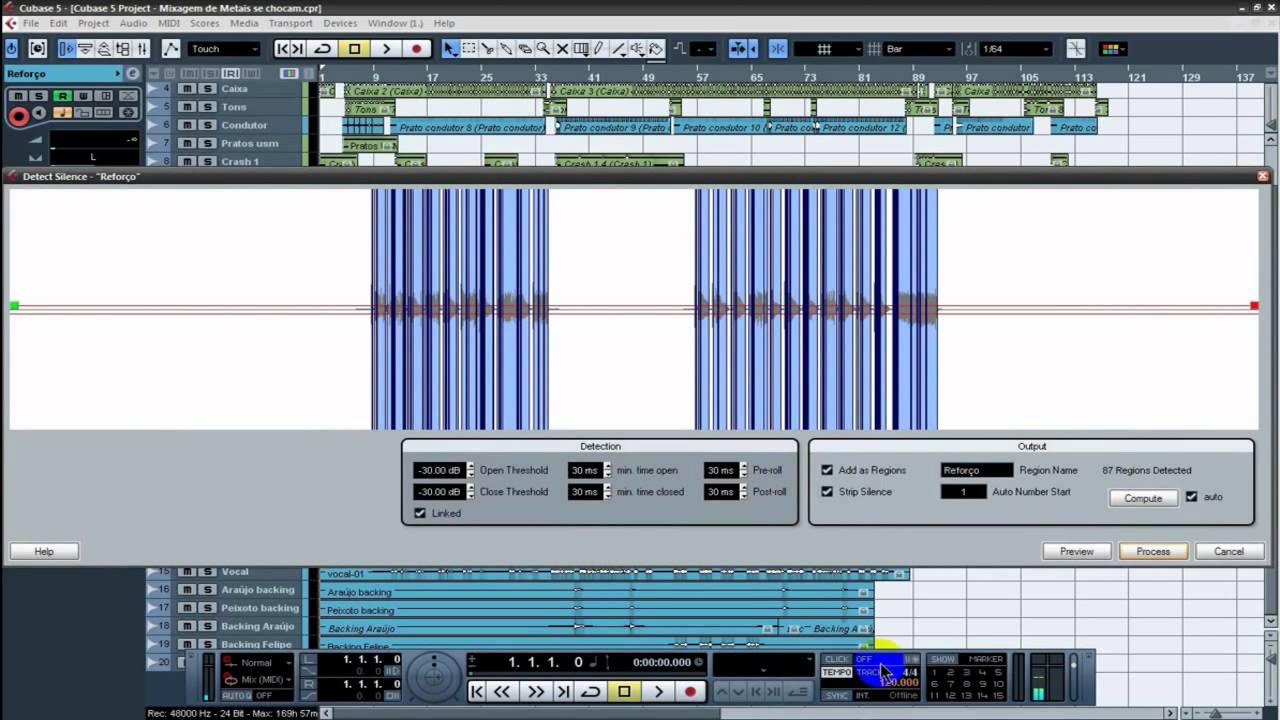Image resolution: width=1280 pixels, height=720 pixels.
Task: Select the Line tool
Action: click(x=618, y=48)
